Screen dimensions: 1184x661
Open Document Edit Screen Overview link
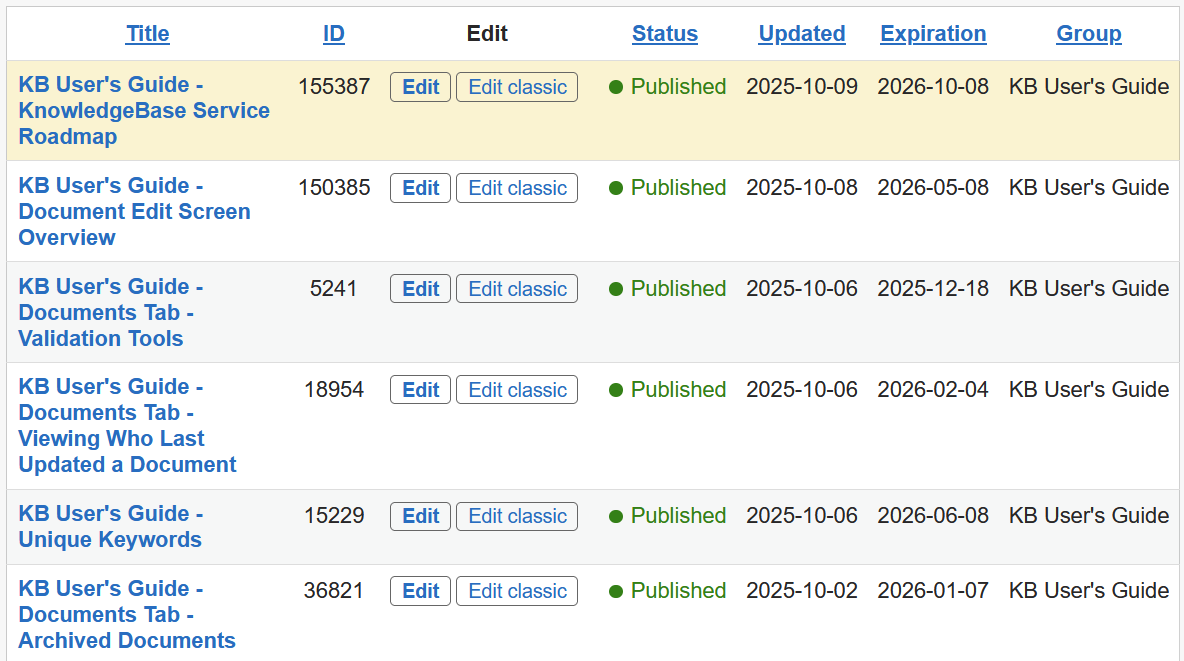(x=134, y=212)
